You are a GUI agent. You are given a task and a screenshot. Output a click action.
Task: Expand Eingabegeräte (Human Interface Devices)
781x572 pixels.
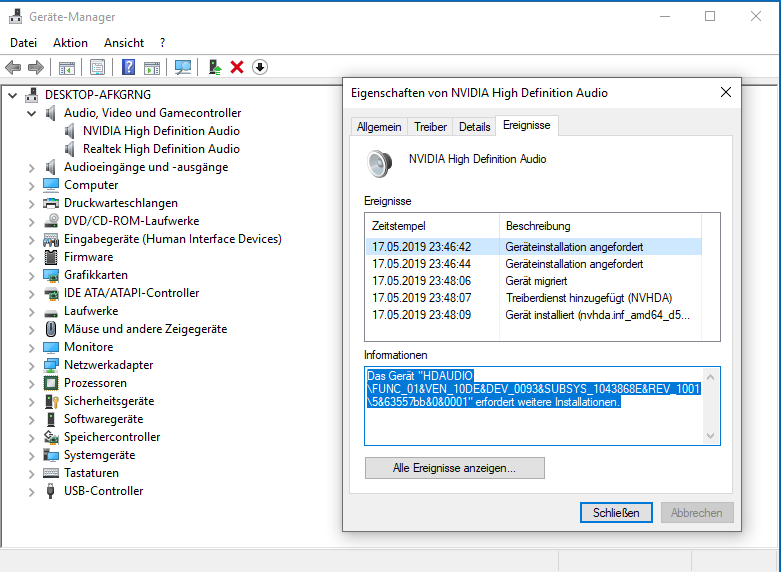[x=31, y=240]
